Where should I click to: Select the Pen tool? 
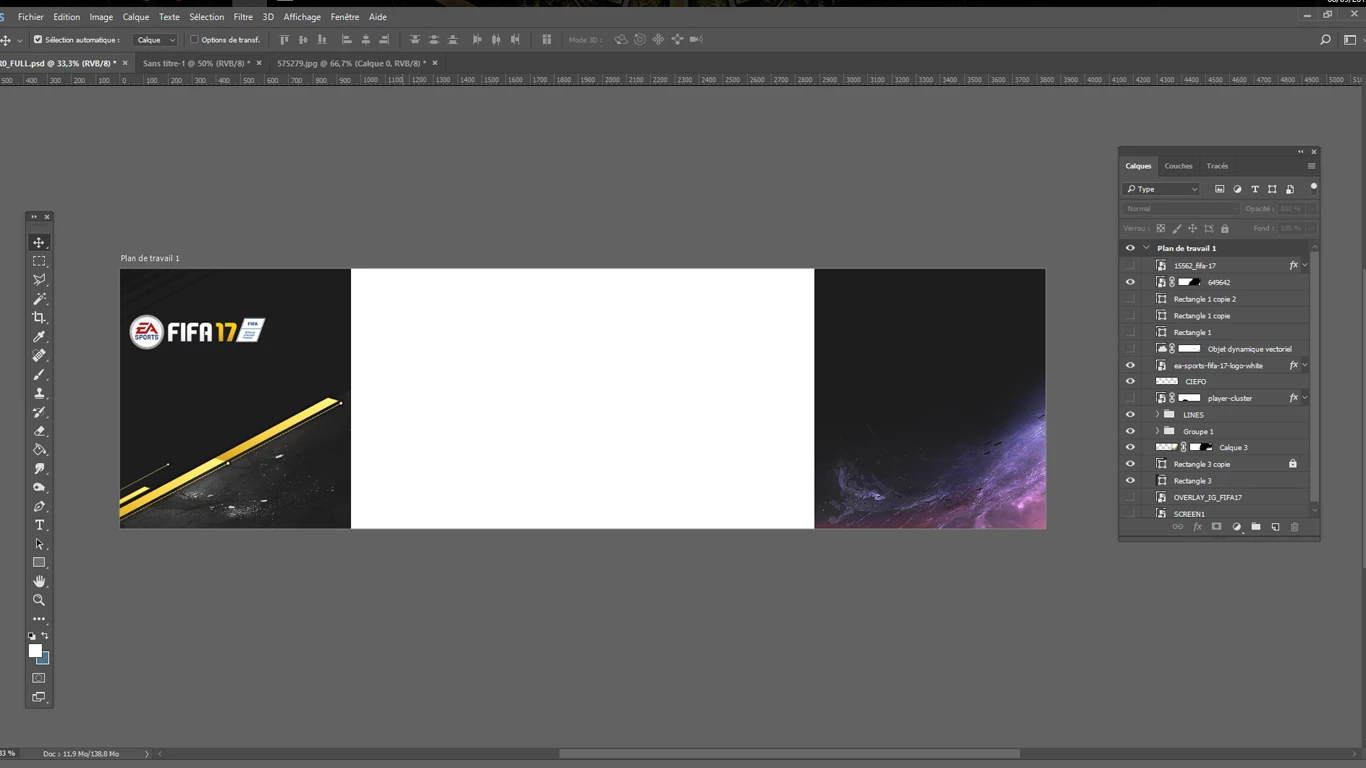(39, 507)
